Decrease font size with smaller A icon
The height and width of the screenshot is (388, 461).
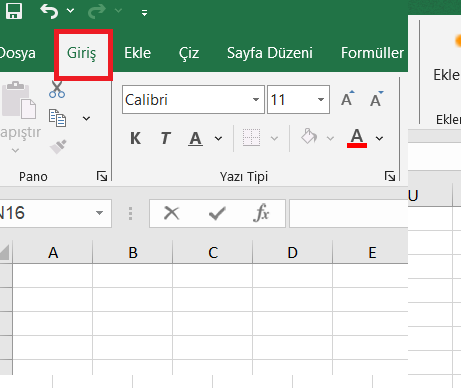coord(377,99)
